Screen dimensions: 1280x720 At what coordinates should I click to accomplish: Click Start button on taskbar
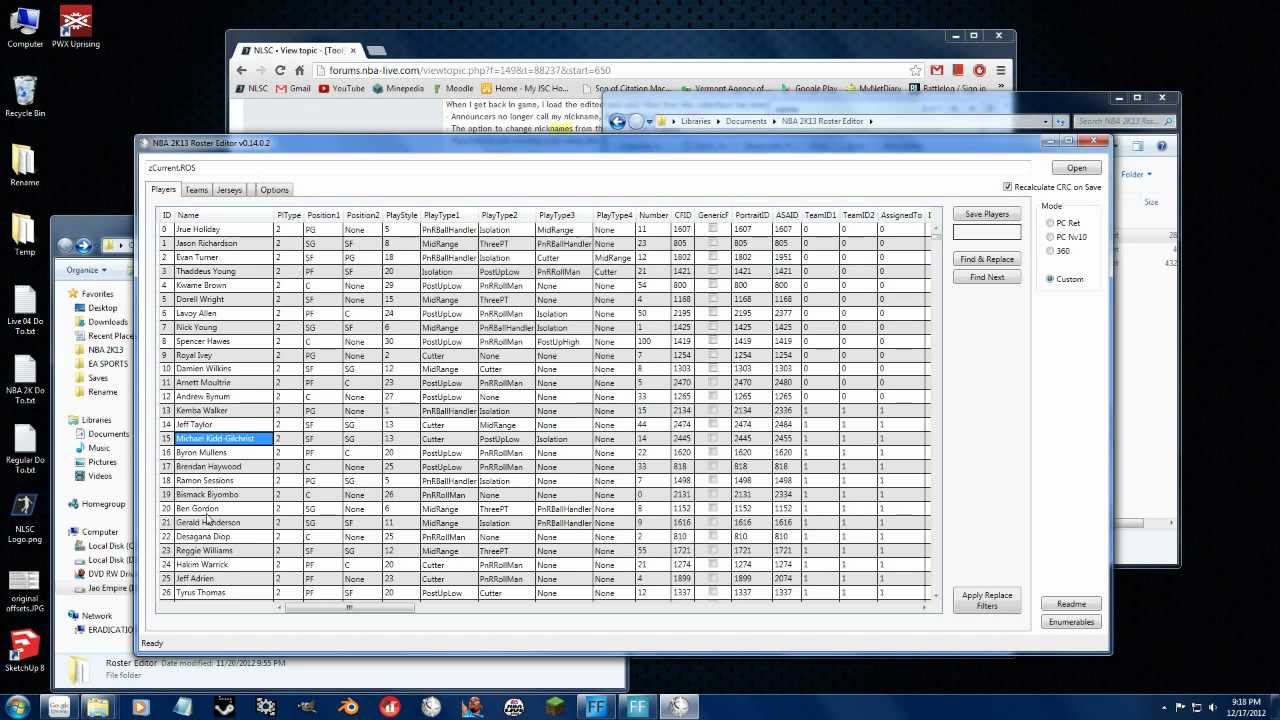tap(18, 707)
